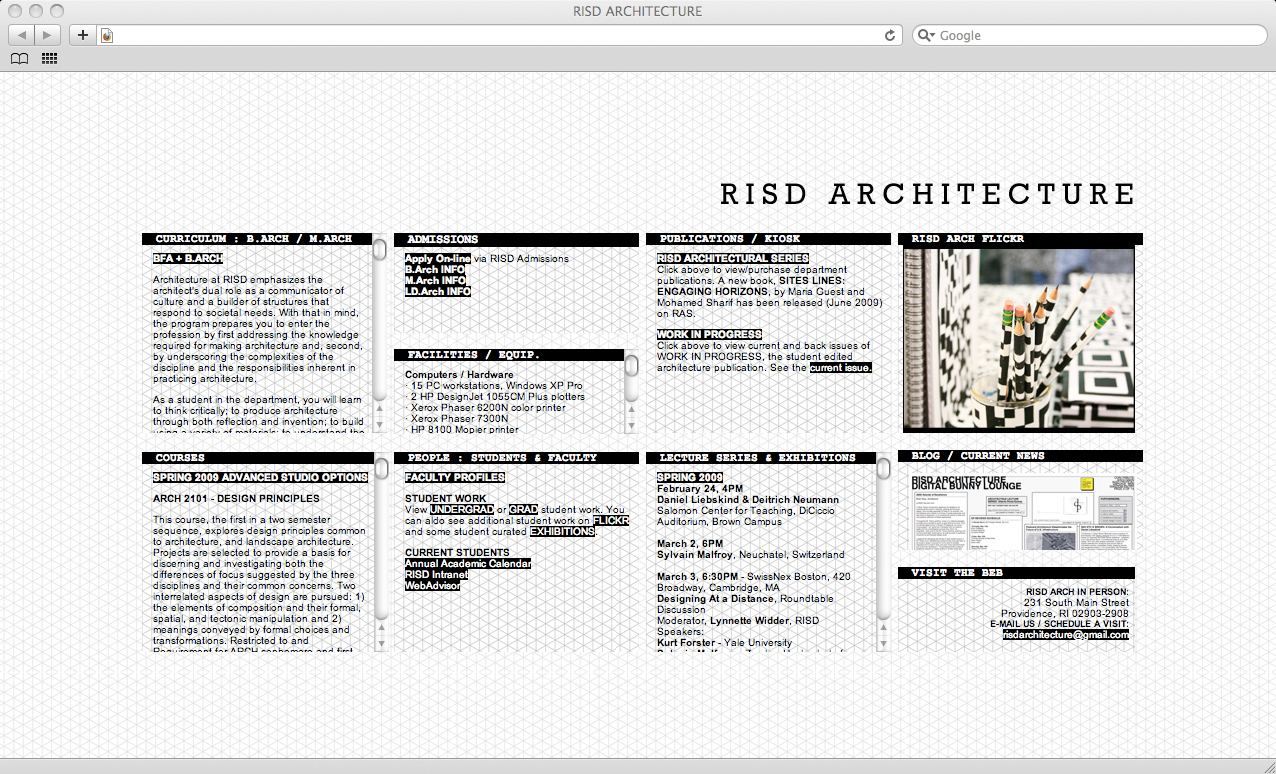Open the EXHIBITIONS link
The image size is (1276, 774).
pyautogui.click(x=562, y=531)
